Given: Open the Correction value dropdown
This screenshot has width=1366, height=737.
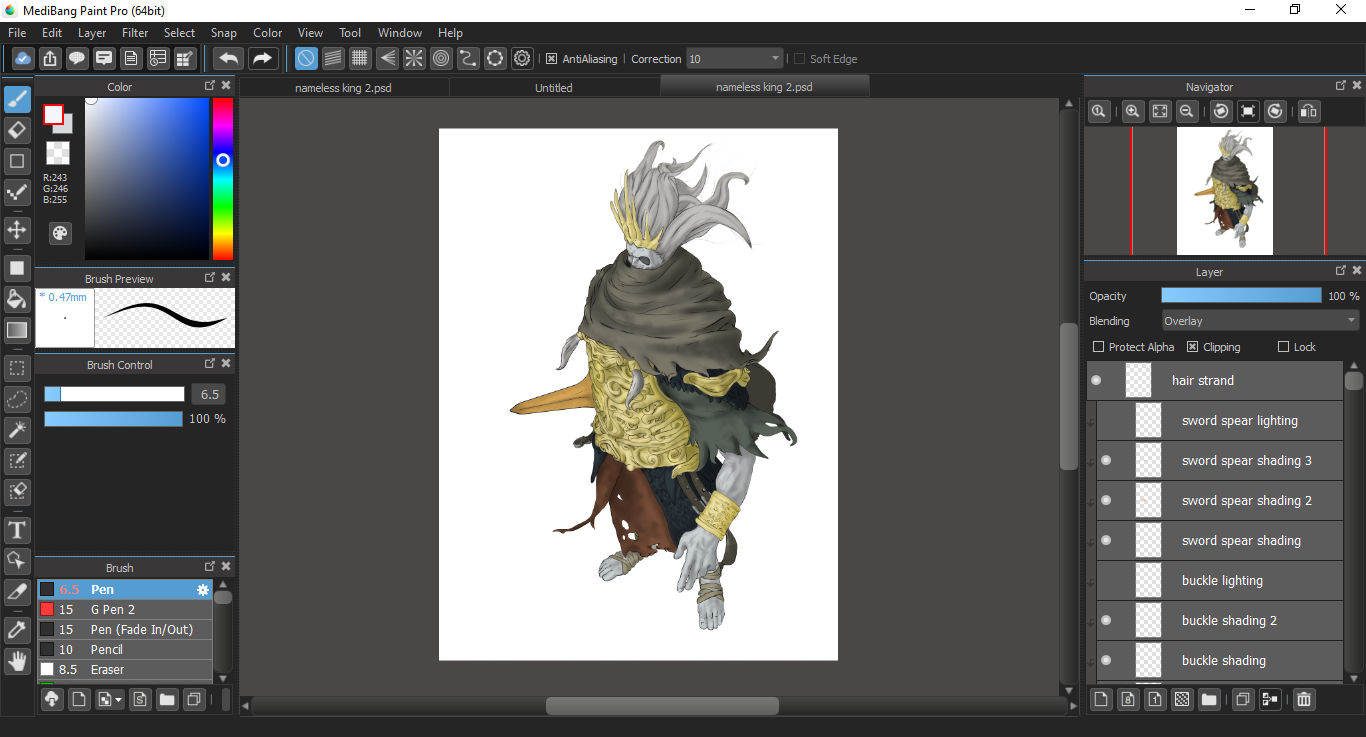Looking at the screenshot, I should point(734,59).
